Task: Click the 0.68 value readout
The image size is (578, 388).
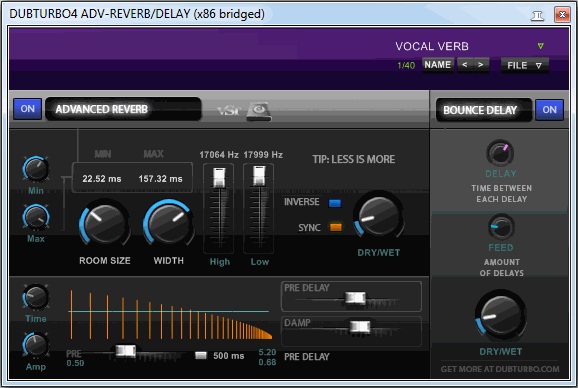Action: (x=267, y=362)
